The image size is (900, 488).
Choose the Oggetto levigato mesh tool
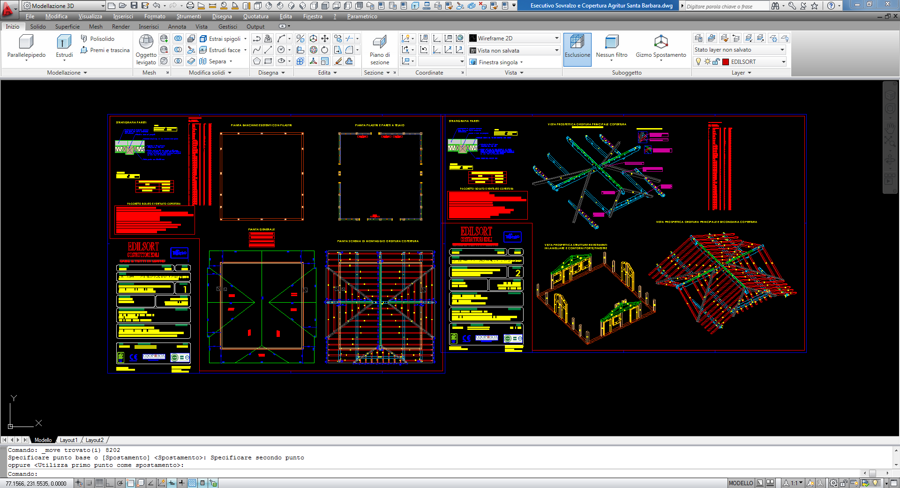(146, 49)
